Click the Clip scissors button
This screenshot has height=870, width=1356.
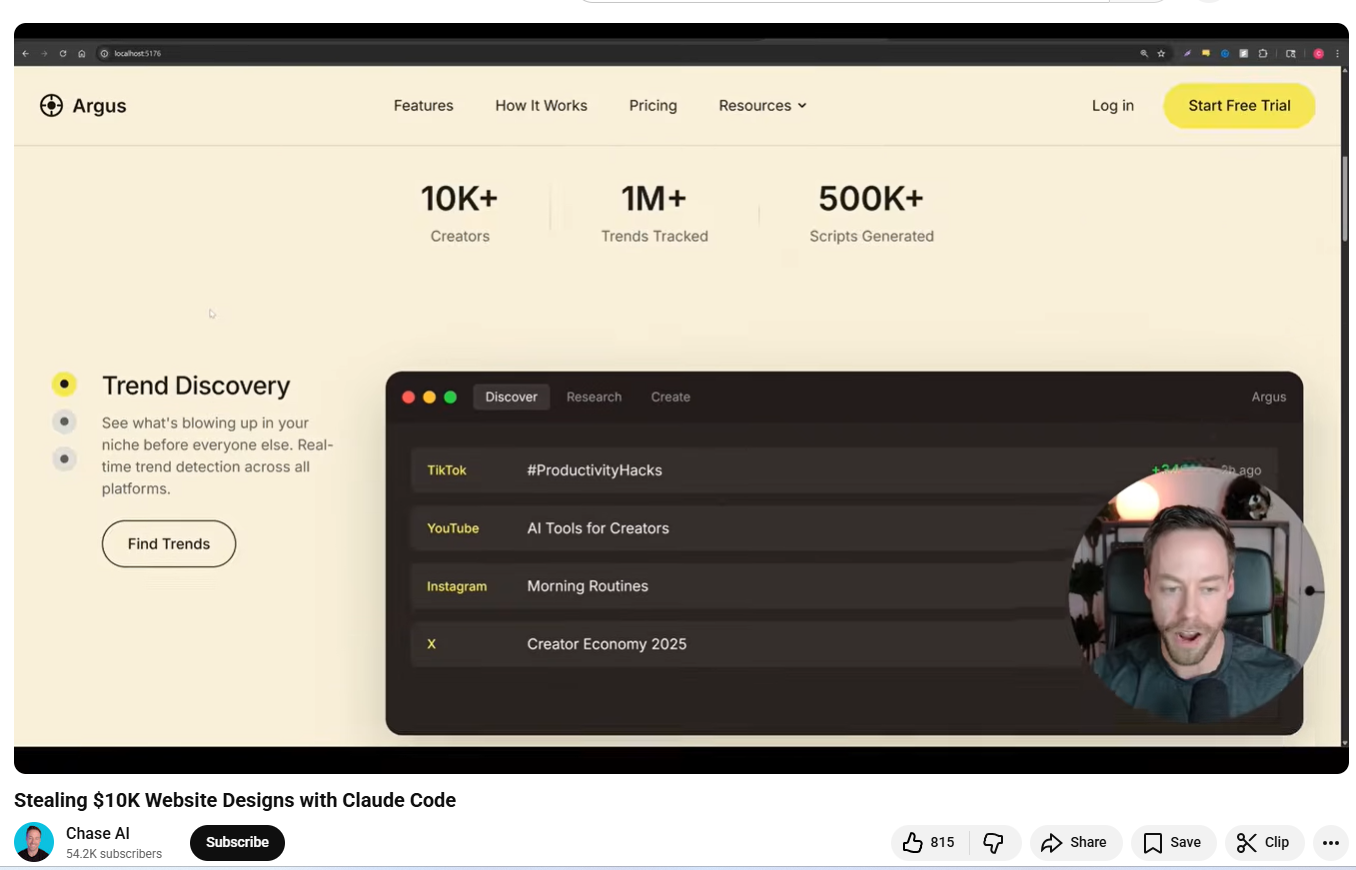1264,843
